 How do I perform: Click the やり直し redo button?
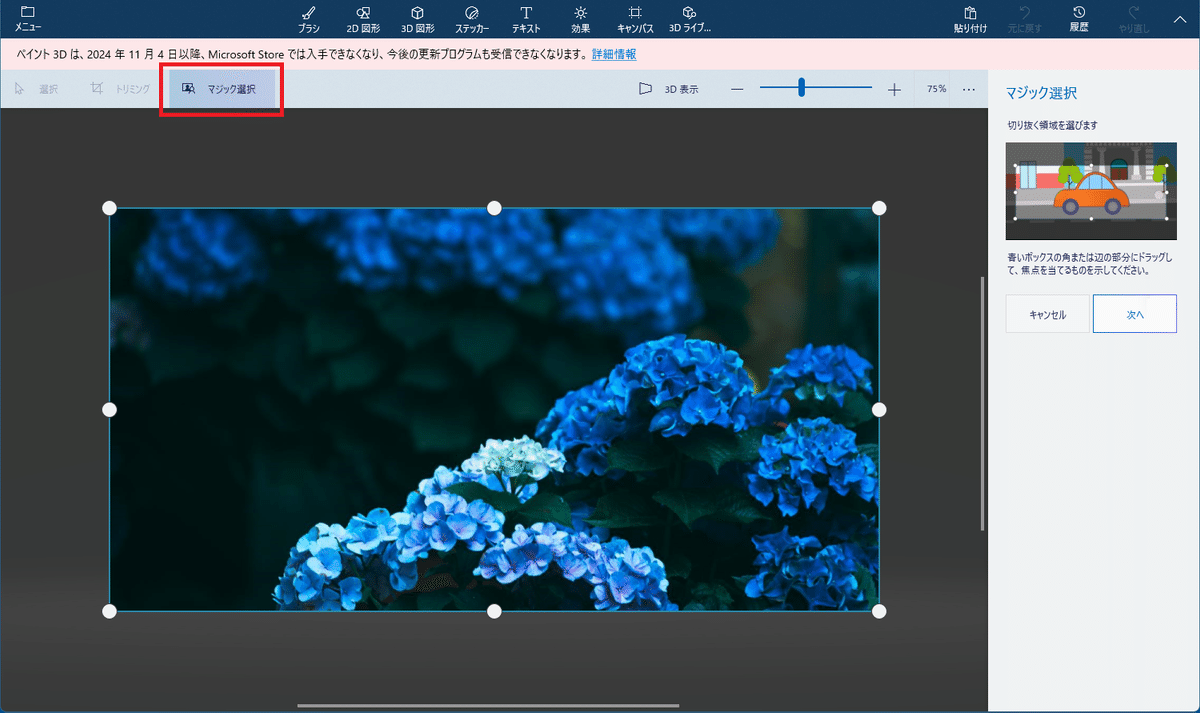pos(1134,18)
